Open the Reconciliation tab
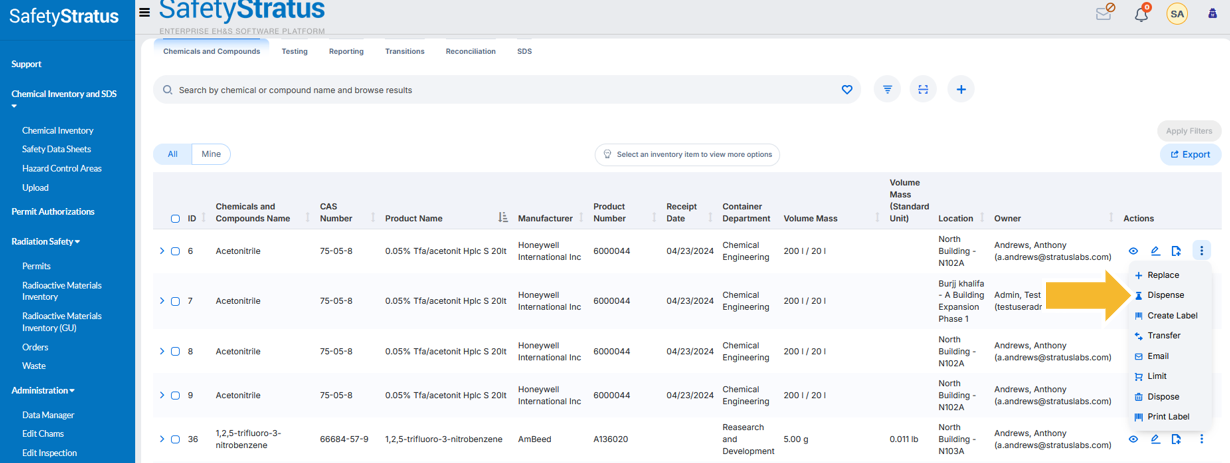The width and height of the screenshot is (1230, 463). pyautogui.click(x=471, y=51)
